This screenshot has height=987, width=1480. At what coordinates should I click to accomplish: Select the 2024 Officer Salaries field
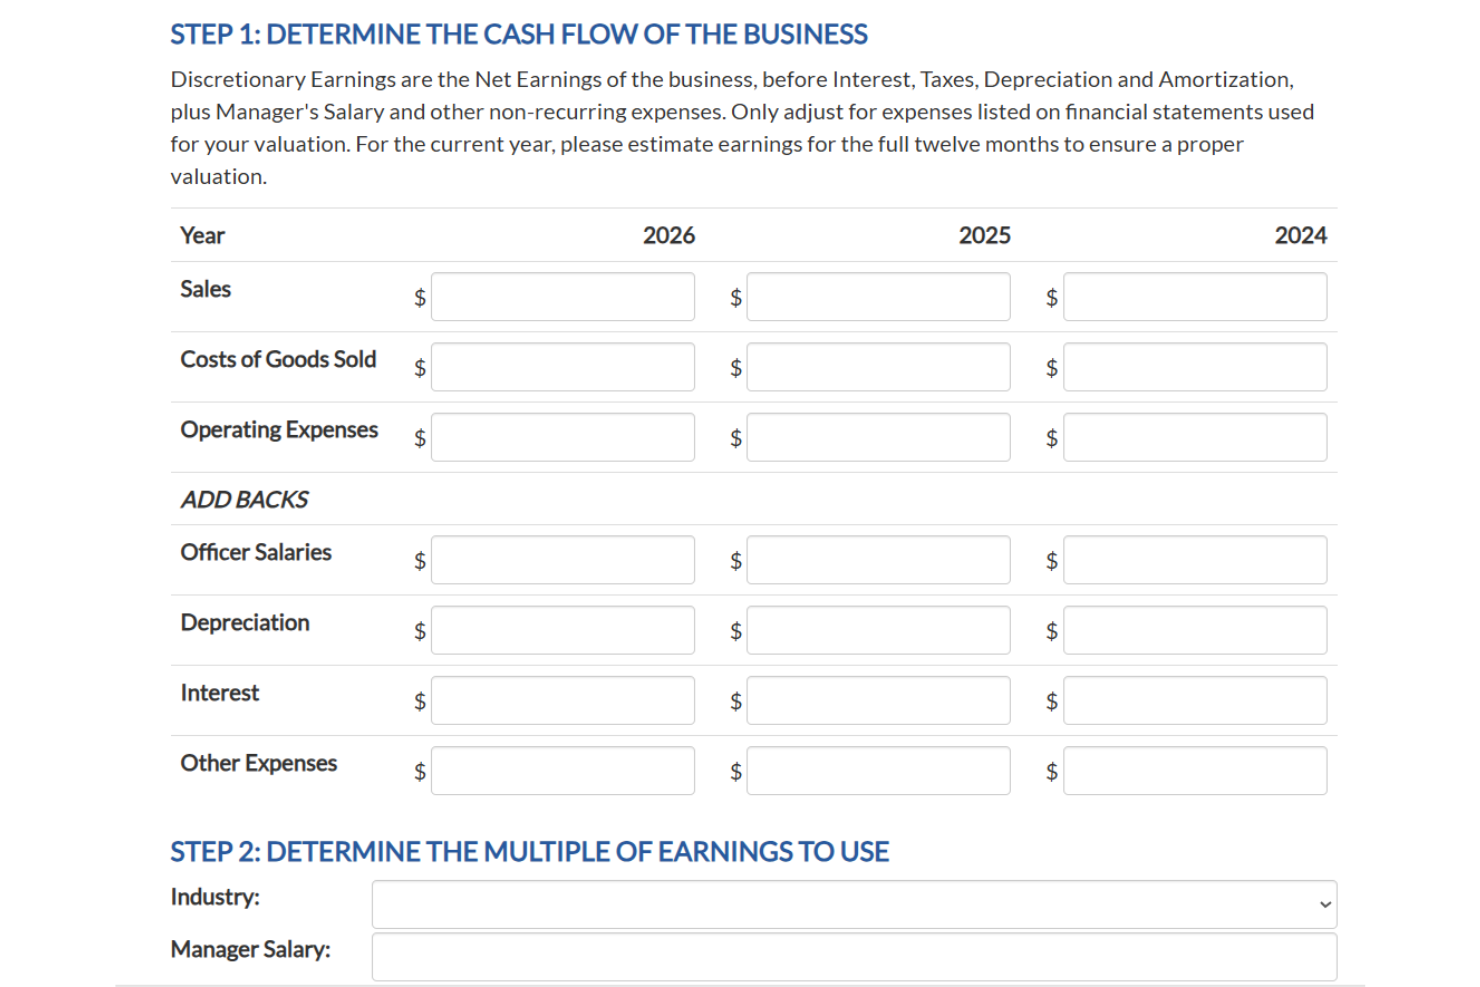tap(1194, 560)
